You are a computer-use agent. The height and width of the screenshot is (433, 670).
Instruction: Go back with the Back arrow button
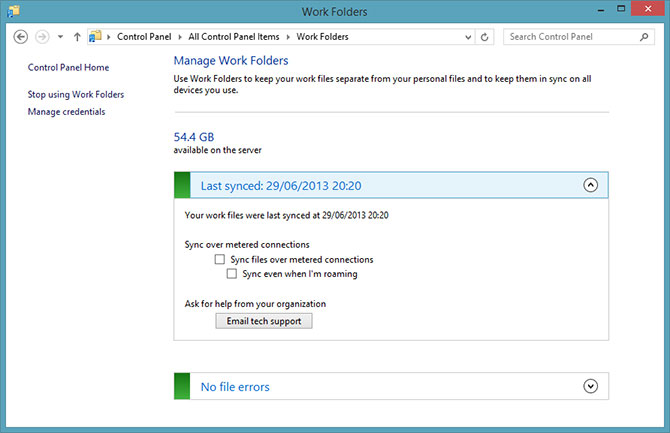click(x=21, y=37)
